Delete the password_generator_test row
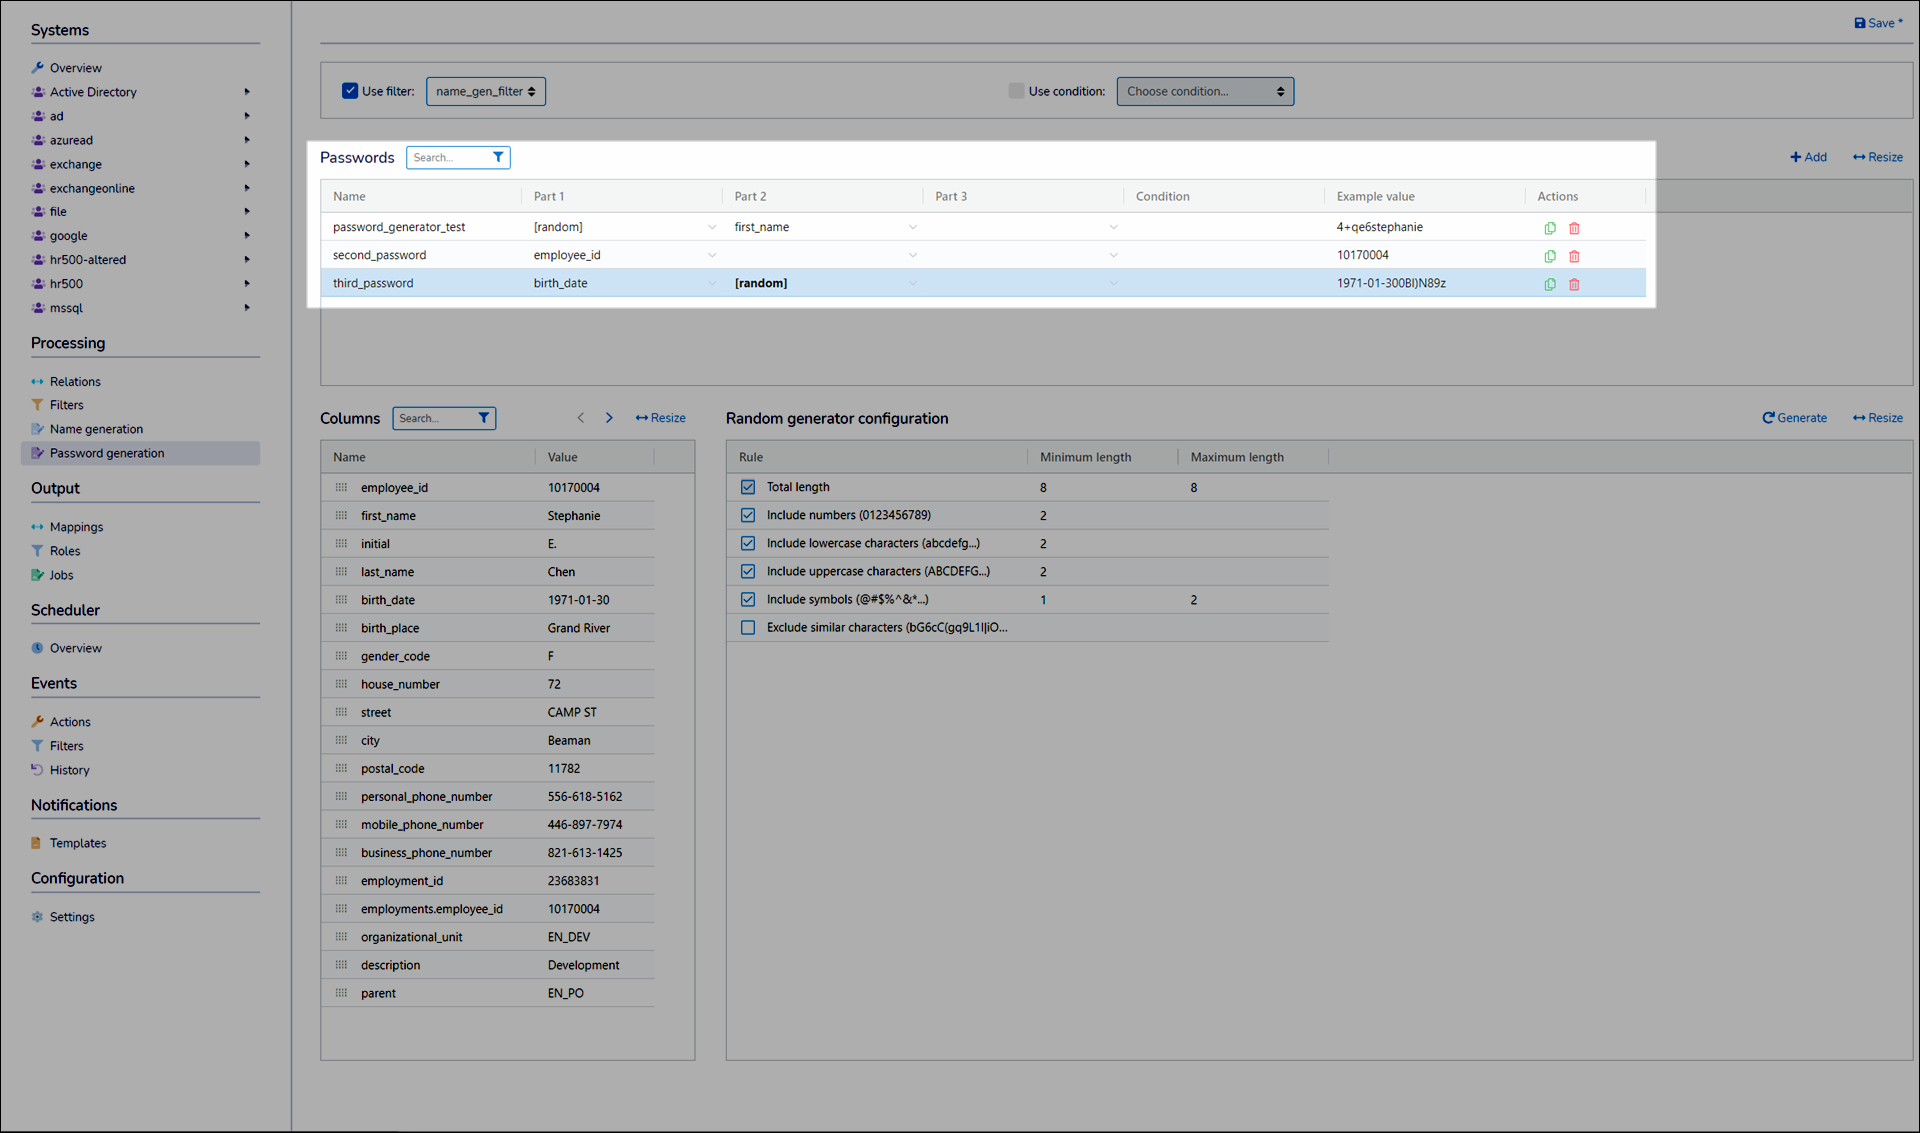The width and height of the screenshot is (1920, 1133). coord(1574,228)
